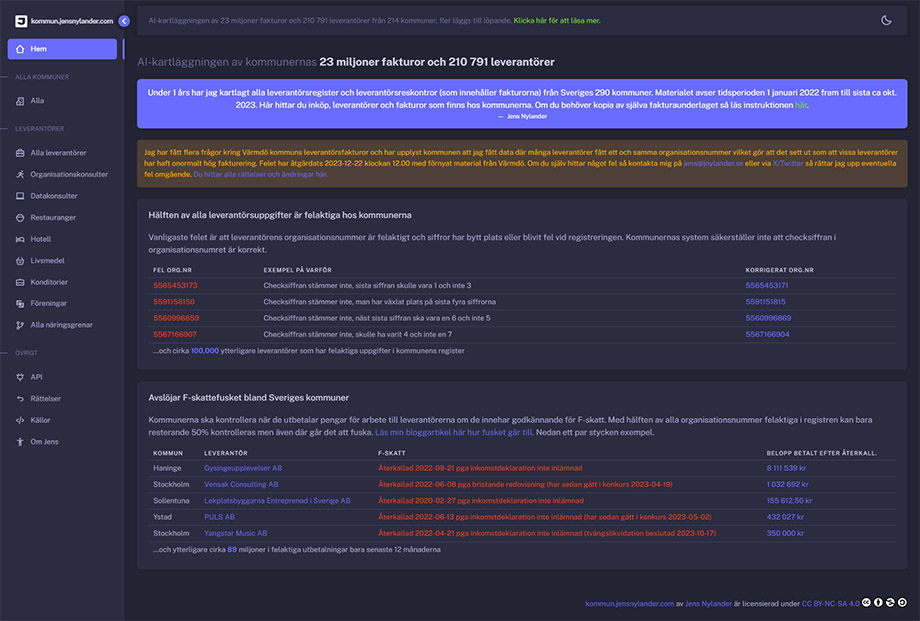Click the Datakonsulter laptop icon
920x621 pixels.
click(21, 196)
